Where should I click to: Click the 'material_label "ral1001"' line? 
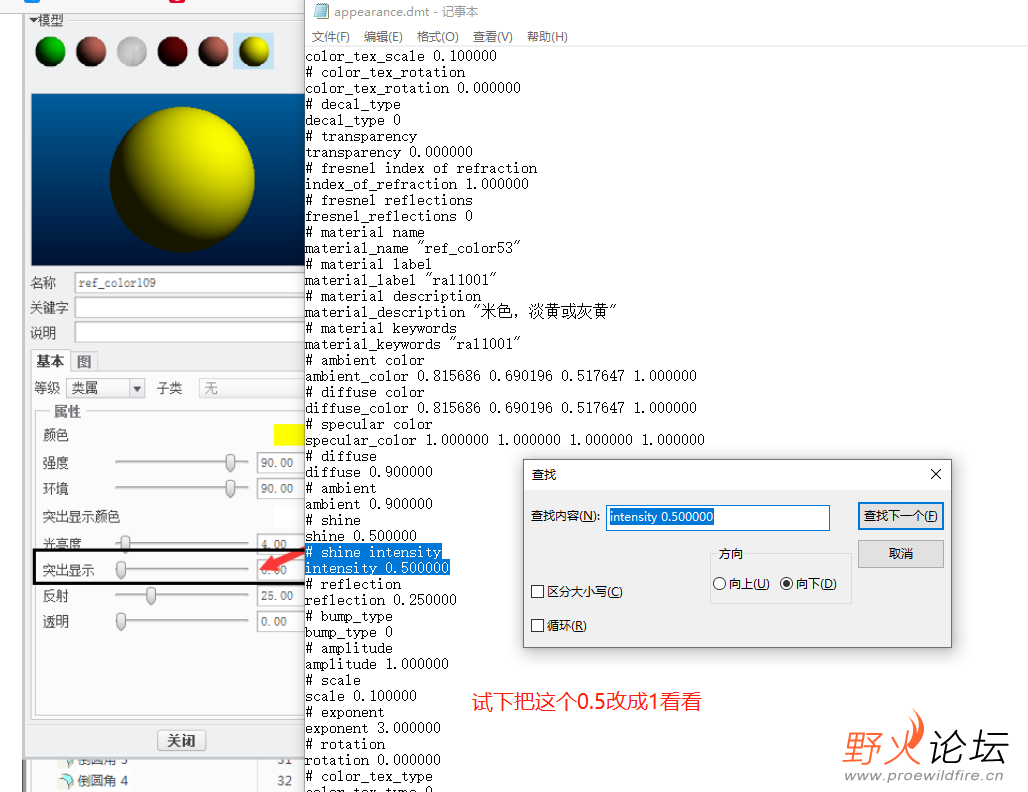coord(401,280)
